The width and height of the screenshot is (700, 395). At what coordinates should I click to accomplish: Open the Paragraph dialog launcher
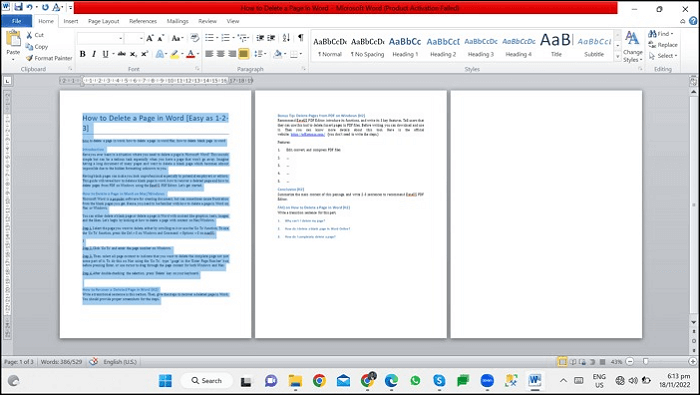click(x=304, y=69)
